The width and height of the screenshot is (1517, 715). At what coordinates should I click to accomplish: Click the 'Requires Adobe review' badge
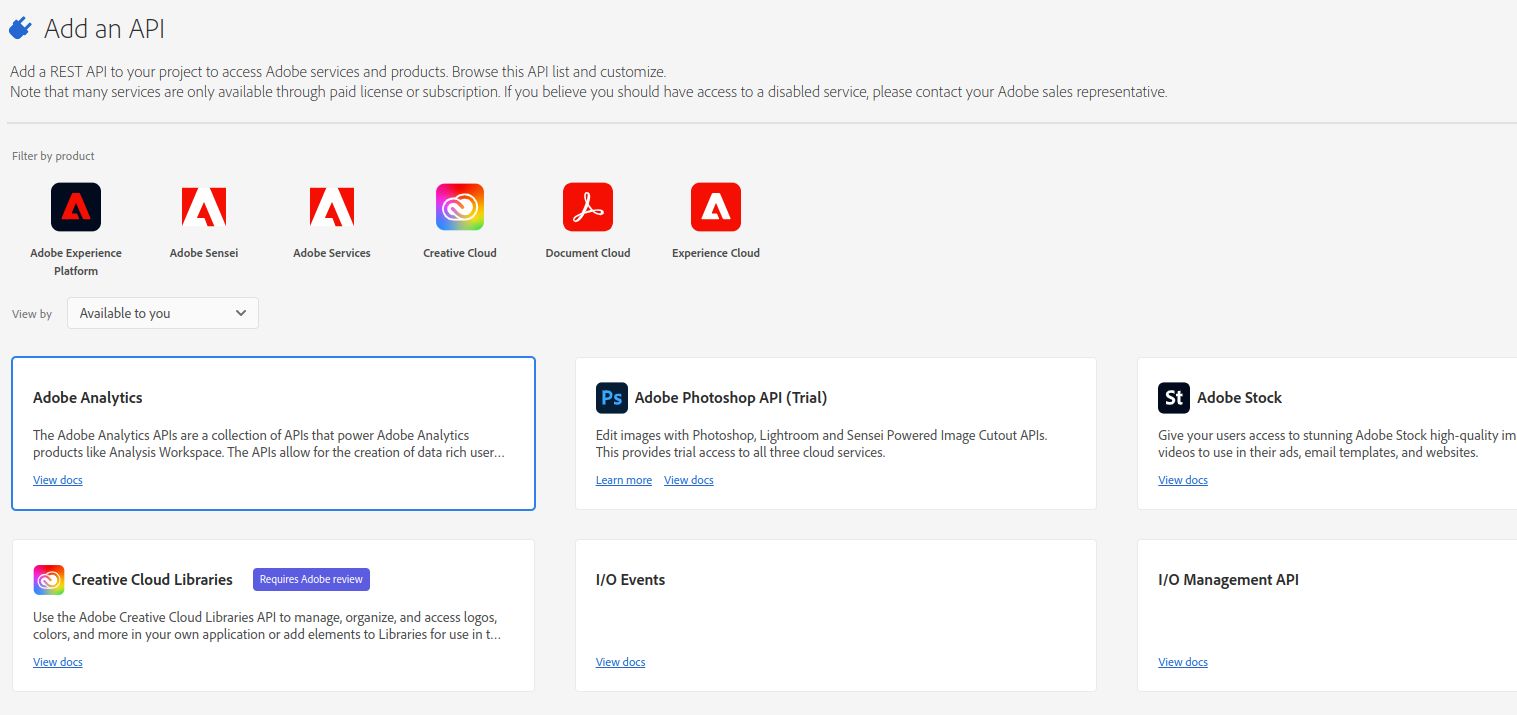[311, 579]
